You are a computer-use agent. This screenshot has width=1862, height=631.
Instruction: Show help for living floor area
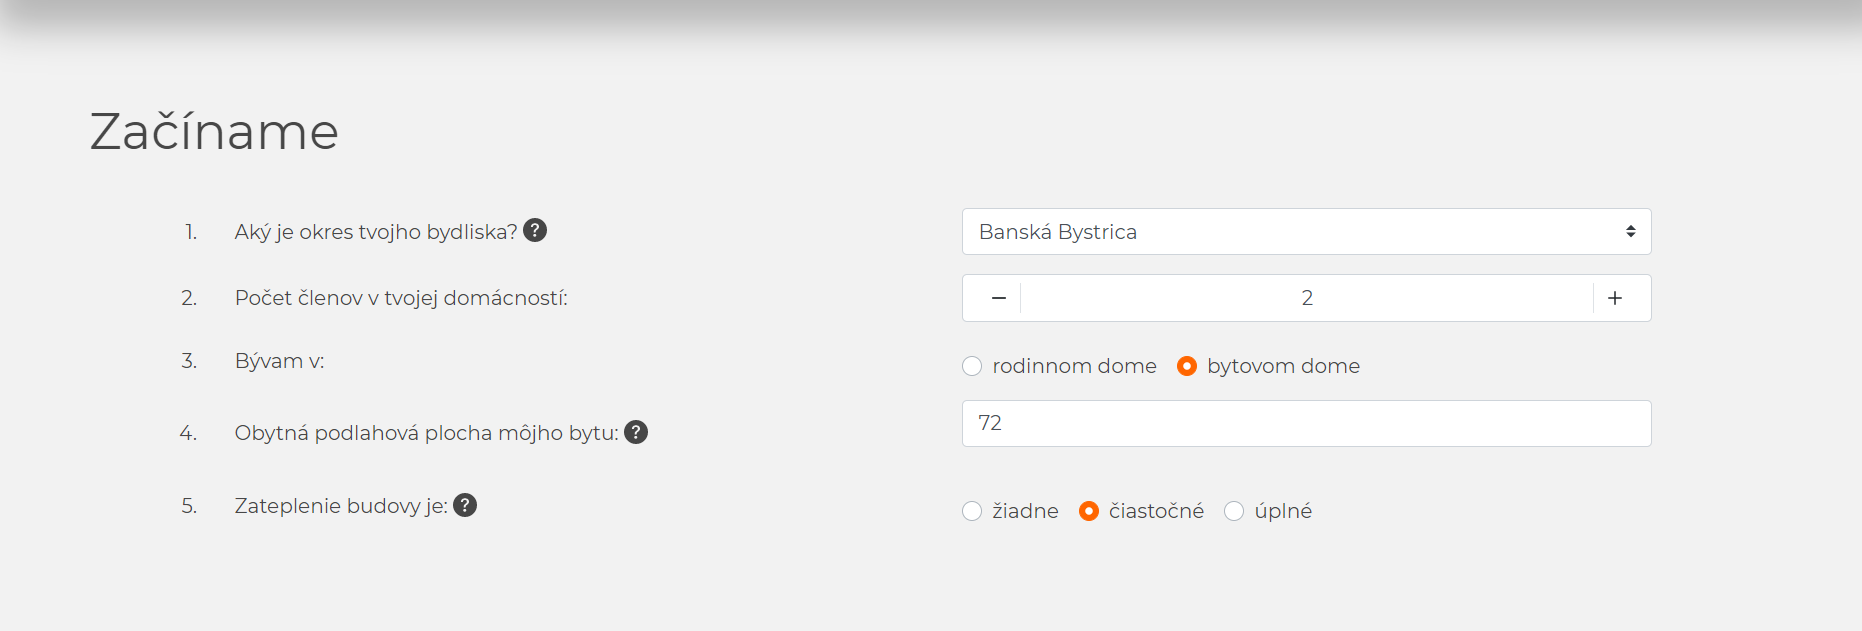click(x=636, y=432)
